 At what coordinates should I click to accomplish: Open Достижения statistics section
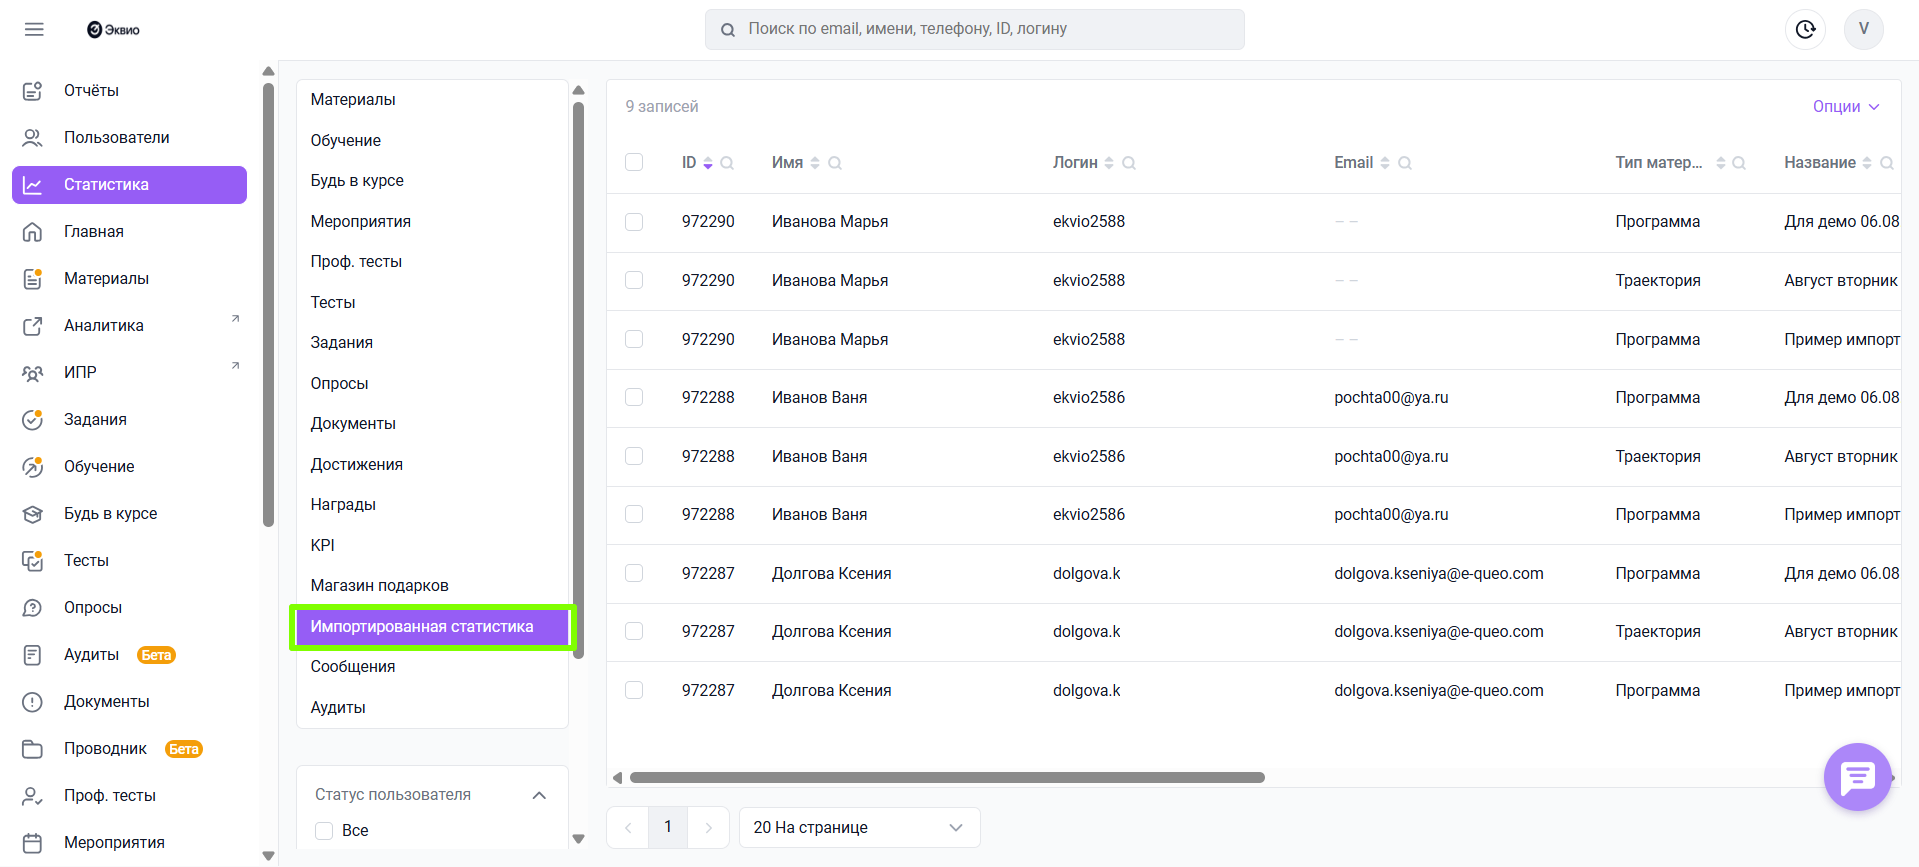click(x=356, y=464)
